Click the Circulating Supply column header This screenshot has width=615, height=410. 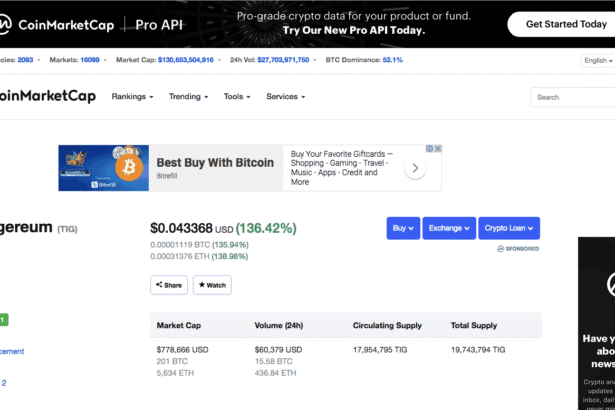tap(387, 325)
